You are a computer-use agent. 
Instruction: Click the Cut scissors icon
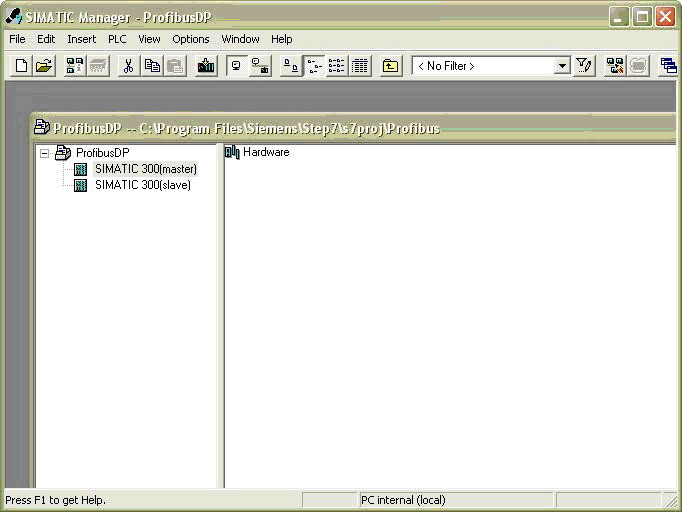coord(128,66)
